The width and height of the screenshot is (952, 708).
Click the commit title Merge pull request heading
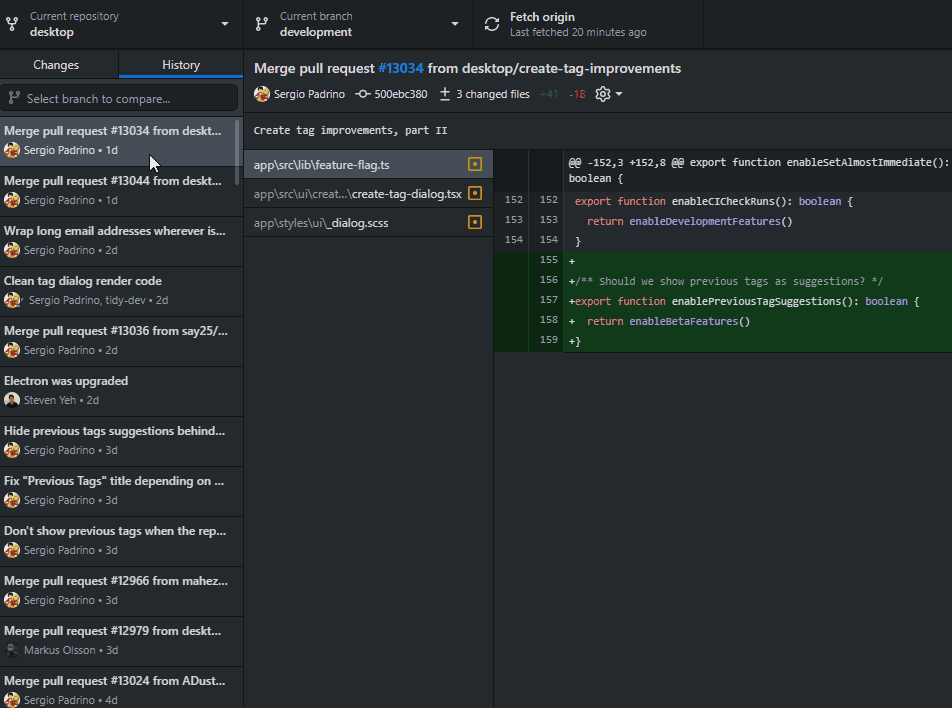click(468, 69)
